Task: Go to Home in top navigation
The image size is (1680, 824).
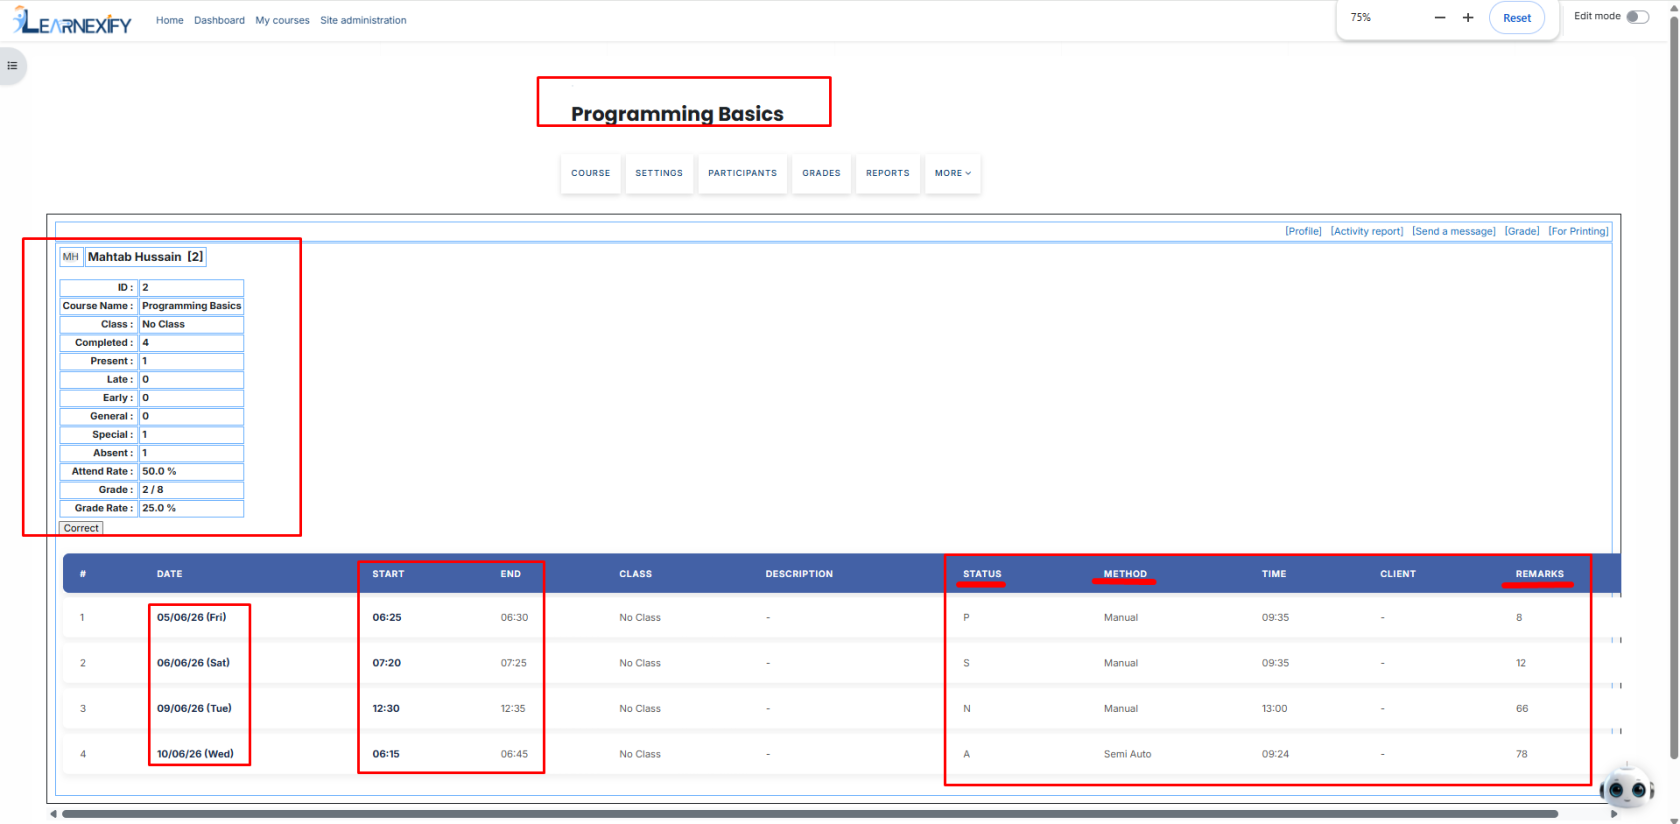Action: [x=170, y=20]
